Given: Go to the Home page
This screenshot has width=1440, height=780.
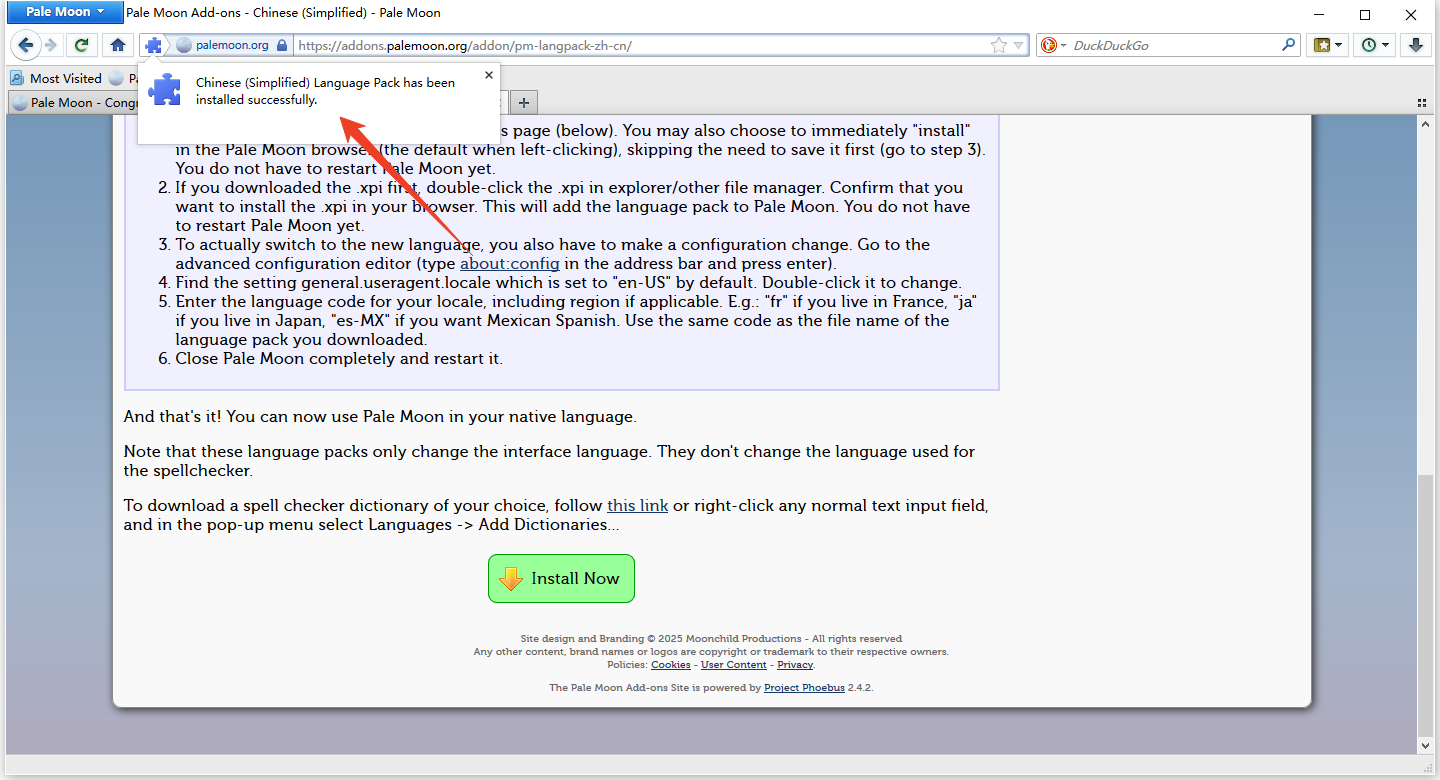Looking at the screenshot, I should 118,45.
